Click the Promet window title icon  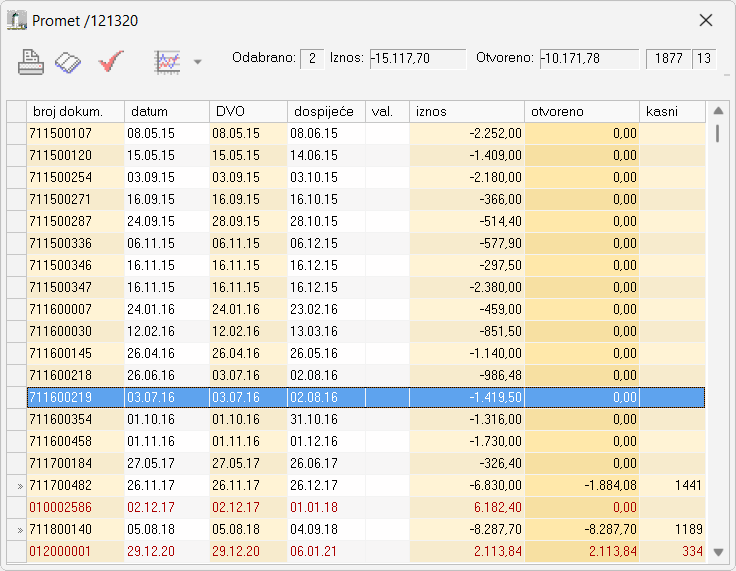tap(17, 20)
